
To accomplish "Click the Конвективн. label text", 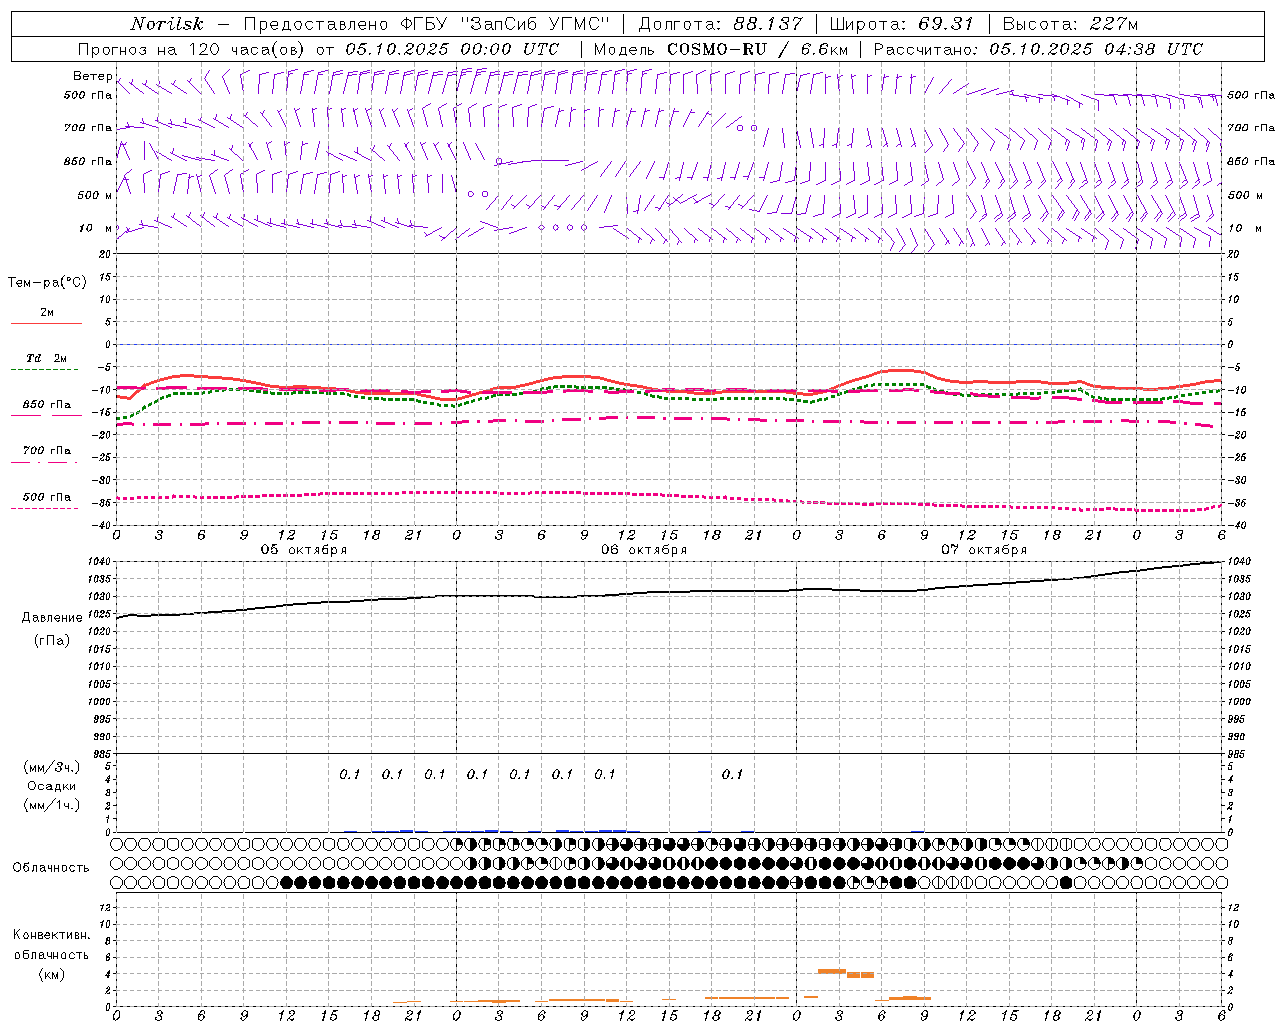I will click(51, 935).
